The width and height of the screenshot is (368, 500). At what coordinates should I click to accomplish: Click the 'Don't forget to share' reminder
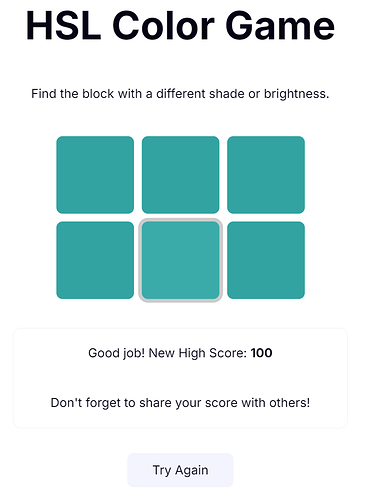180,403
